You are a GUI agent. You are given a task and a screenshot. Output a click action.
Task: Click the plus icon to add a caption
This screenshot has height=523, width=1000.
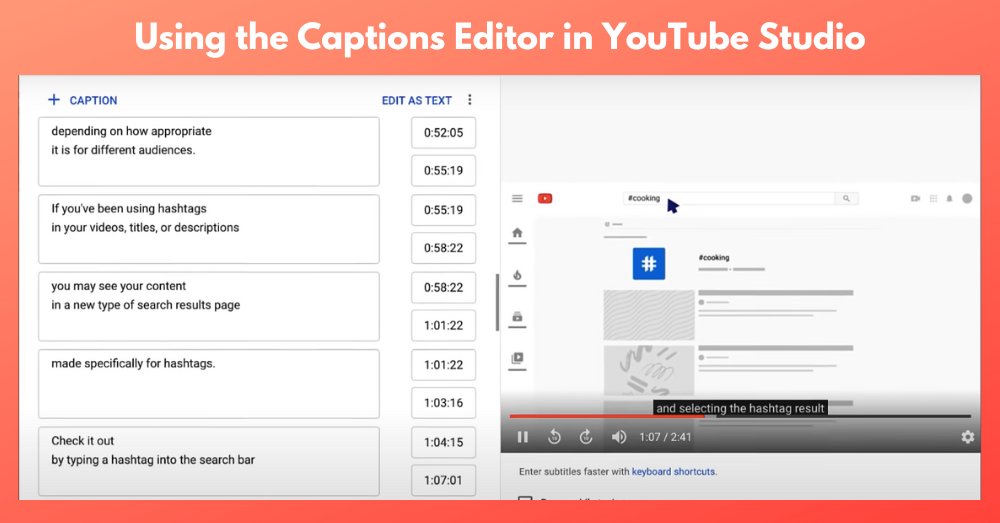click(x=54, y=99)
